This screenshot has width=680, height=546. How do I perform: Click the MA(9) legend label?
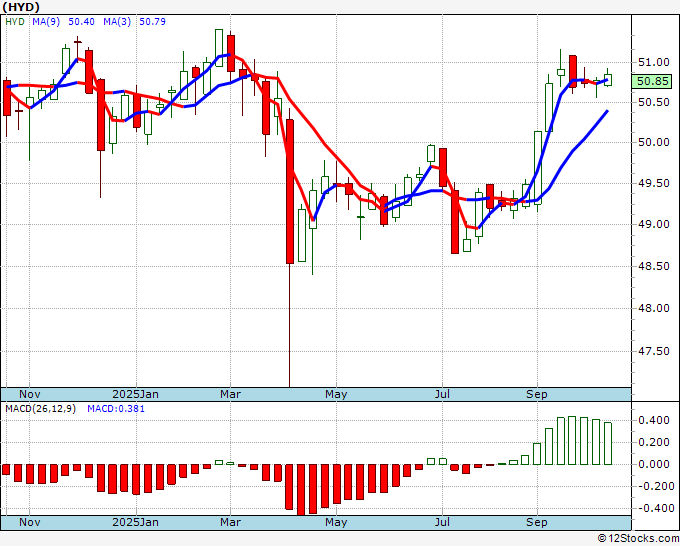[x=46, y=22]
